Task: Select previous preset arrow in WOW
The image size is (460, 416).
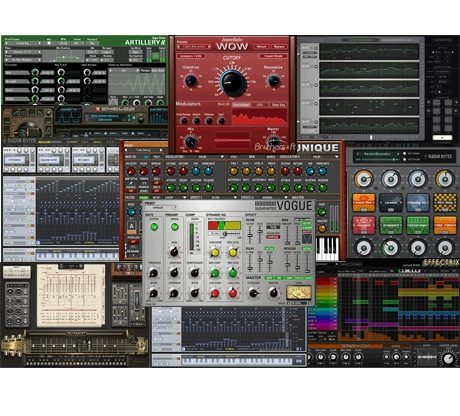Action: [x=179, y=47]
